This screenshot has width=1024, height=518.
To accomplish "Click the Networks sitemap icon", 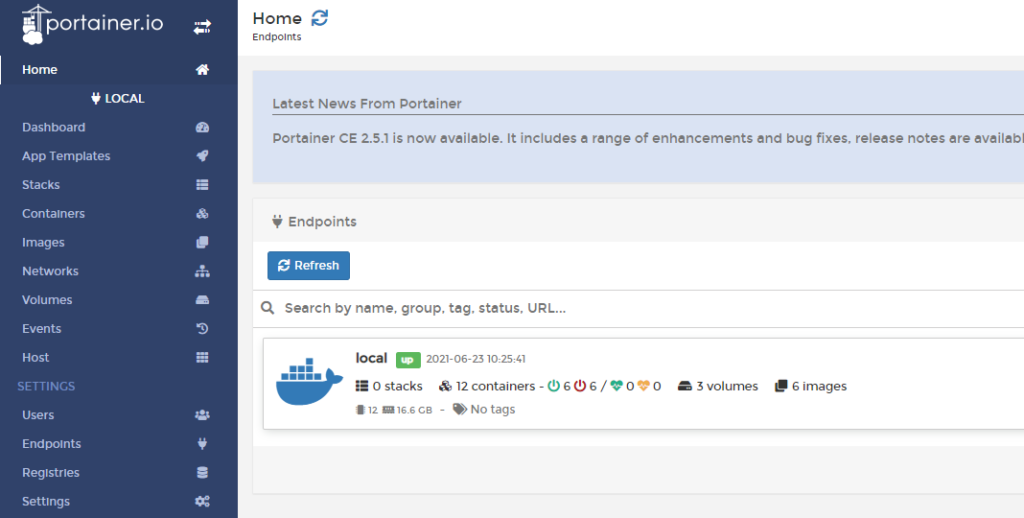I will tap(202, 272).
